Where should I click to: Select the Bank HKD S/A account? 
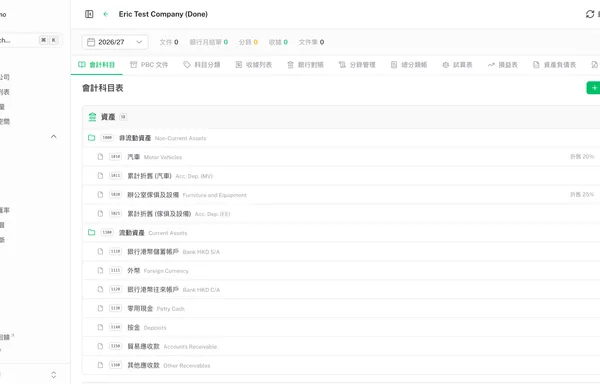pyautogui.click(x=341, y=252)
